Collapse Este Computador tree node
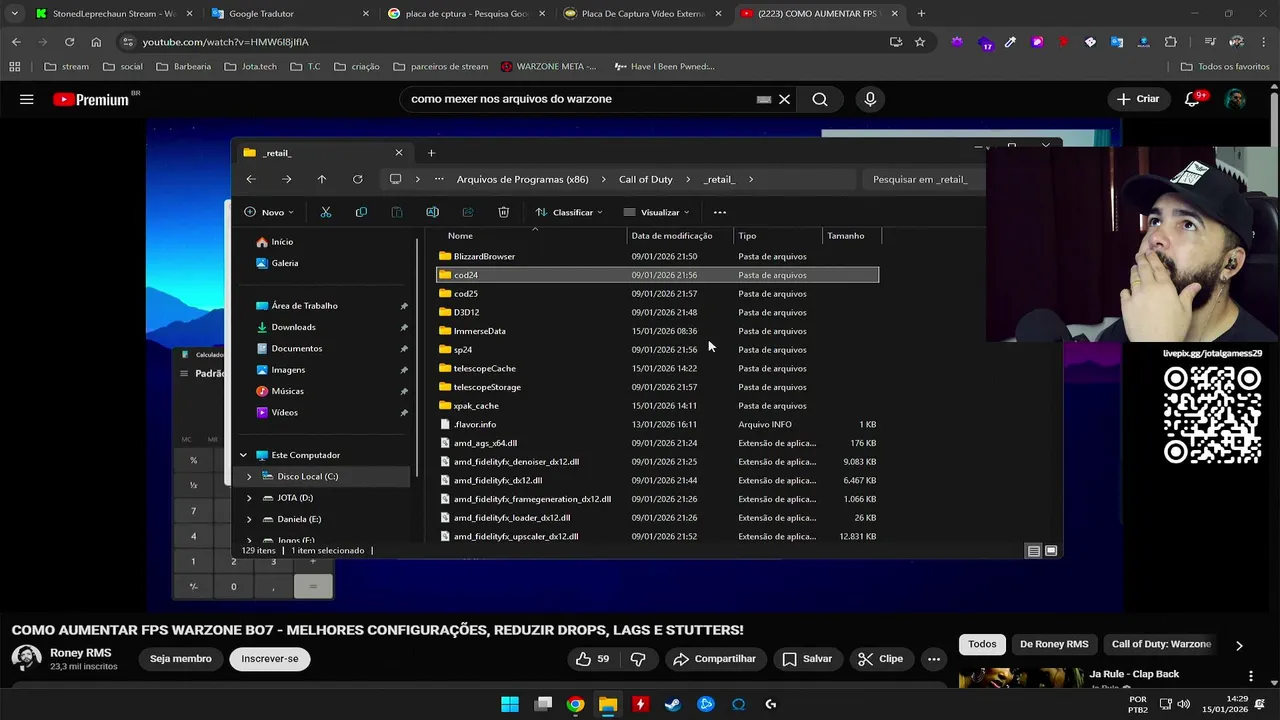1280x720 pixels. click(x=243, y=455)
